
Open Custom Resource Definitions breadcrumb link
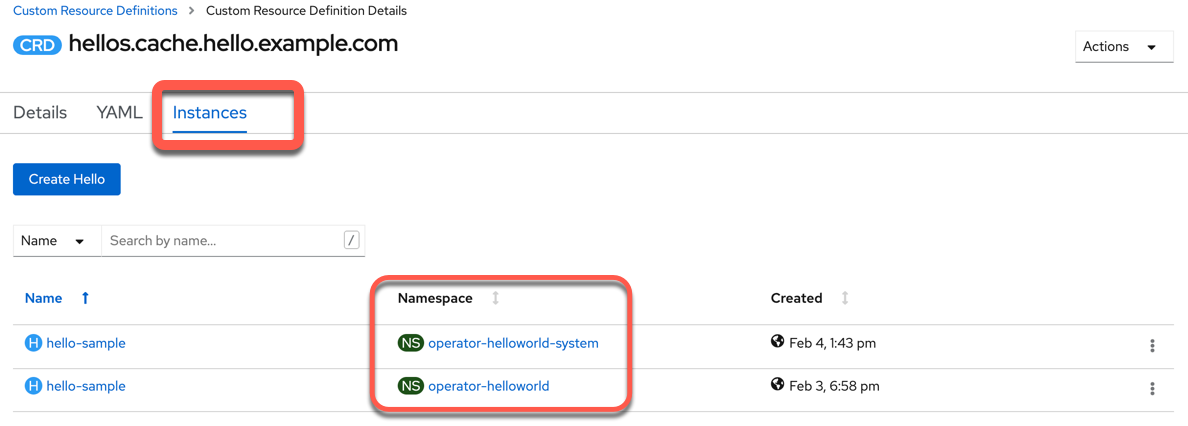95,11
